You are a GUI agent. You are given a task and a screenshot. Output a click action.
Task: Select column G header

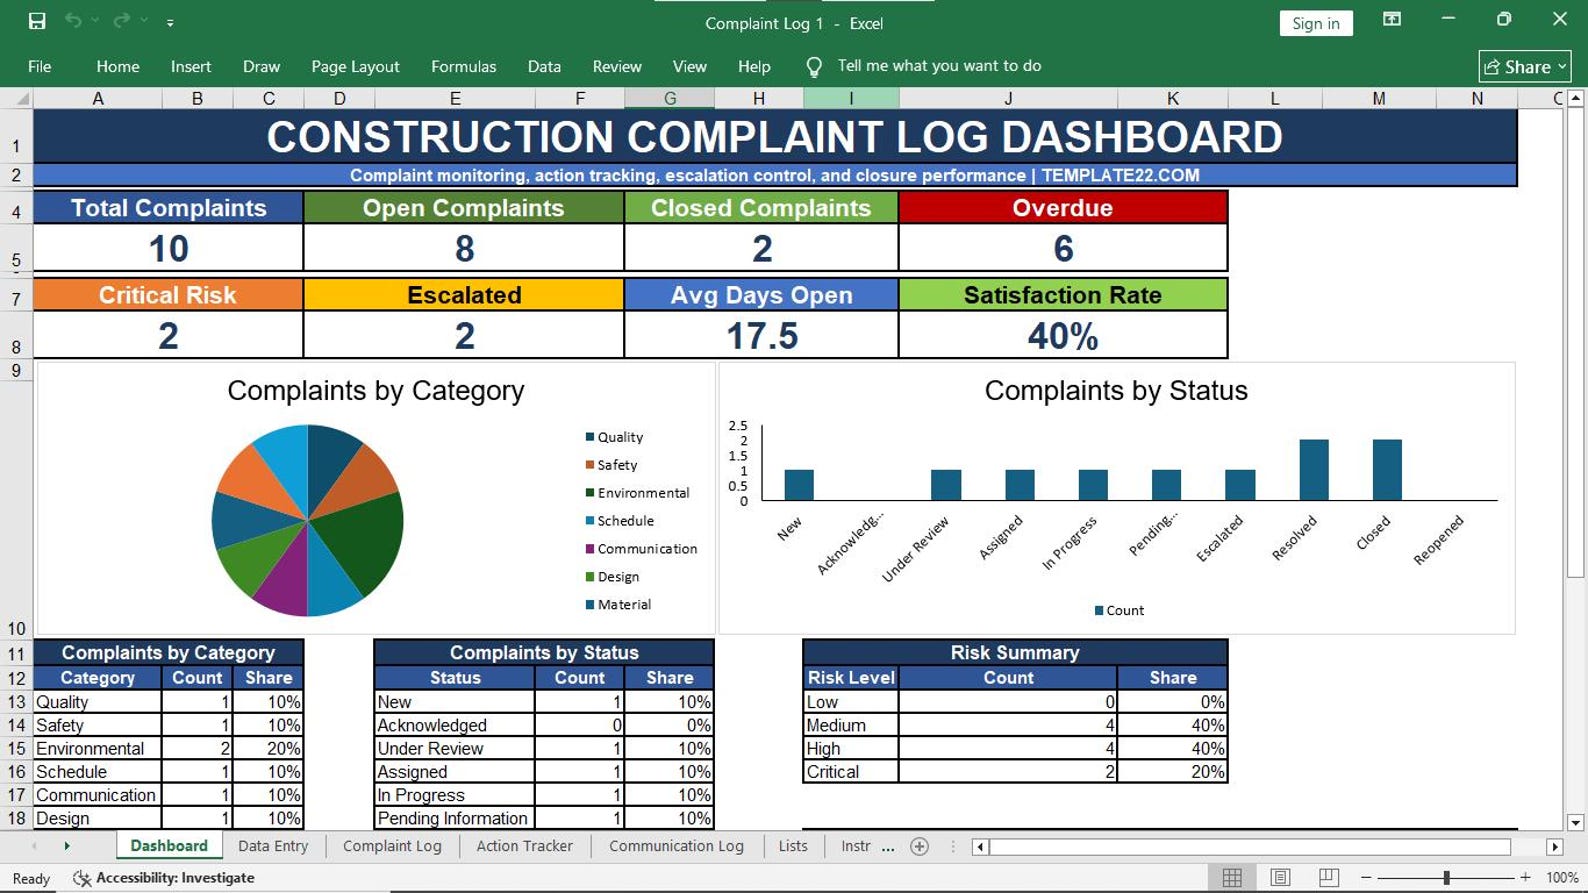click(669, 98)
